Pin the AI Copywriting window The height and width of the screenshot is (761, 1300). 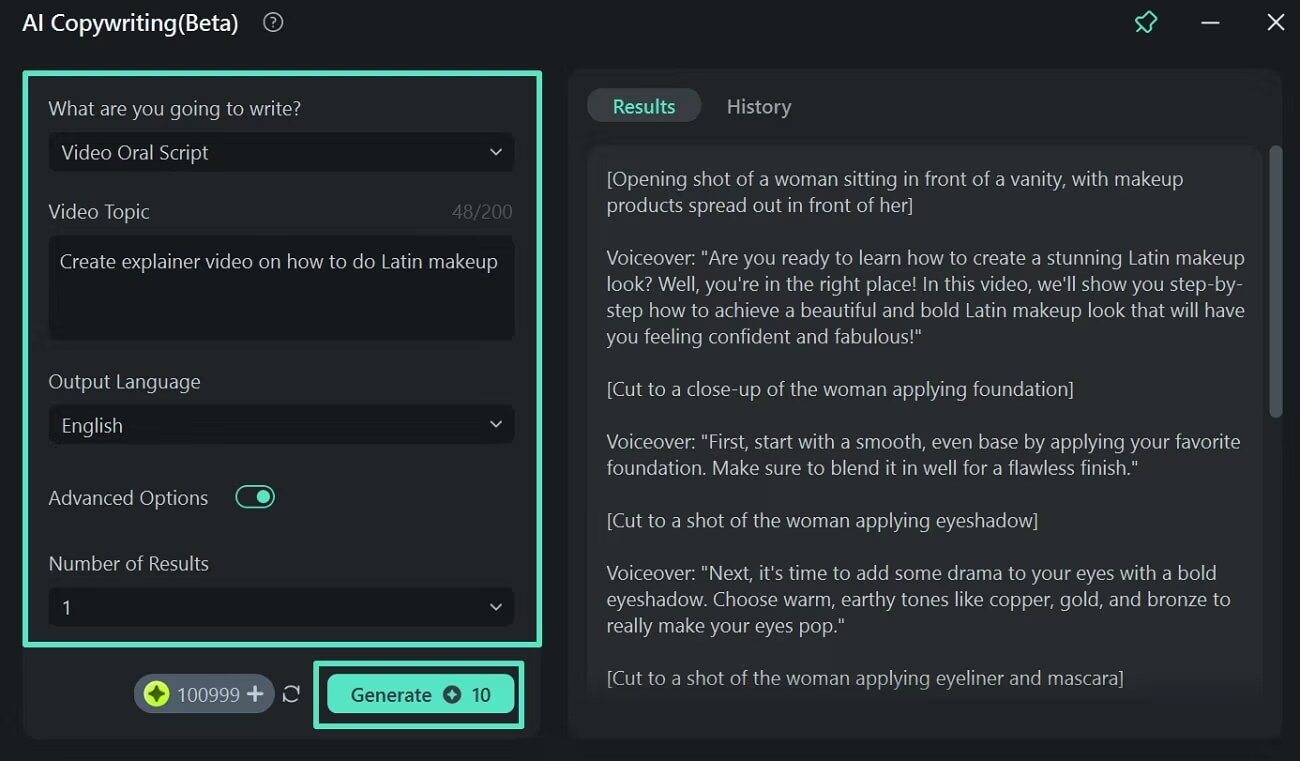point(1146,22)
